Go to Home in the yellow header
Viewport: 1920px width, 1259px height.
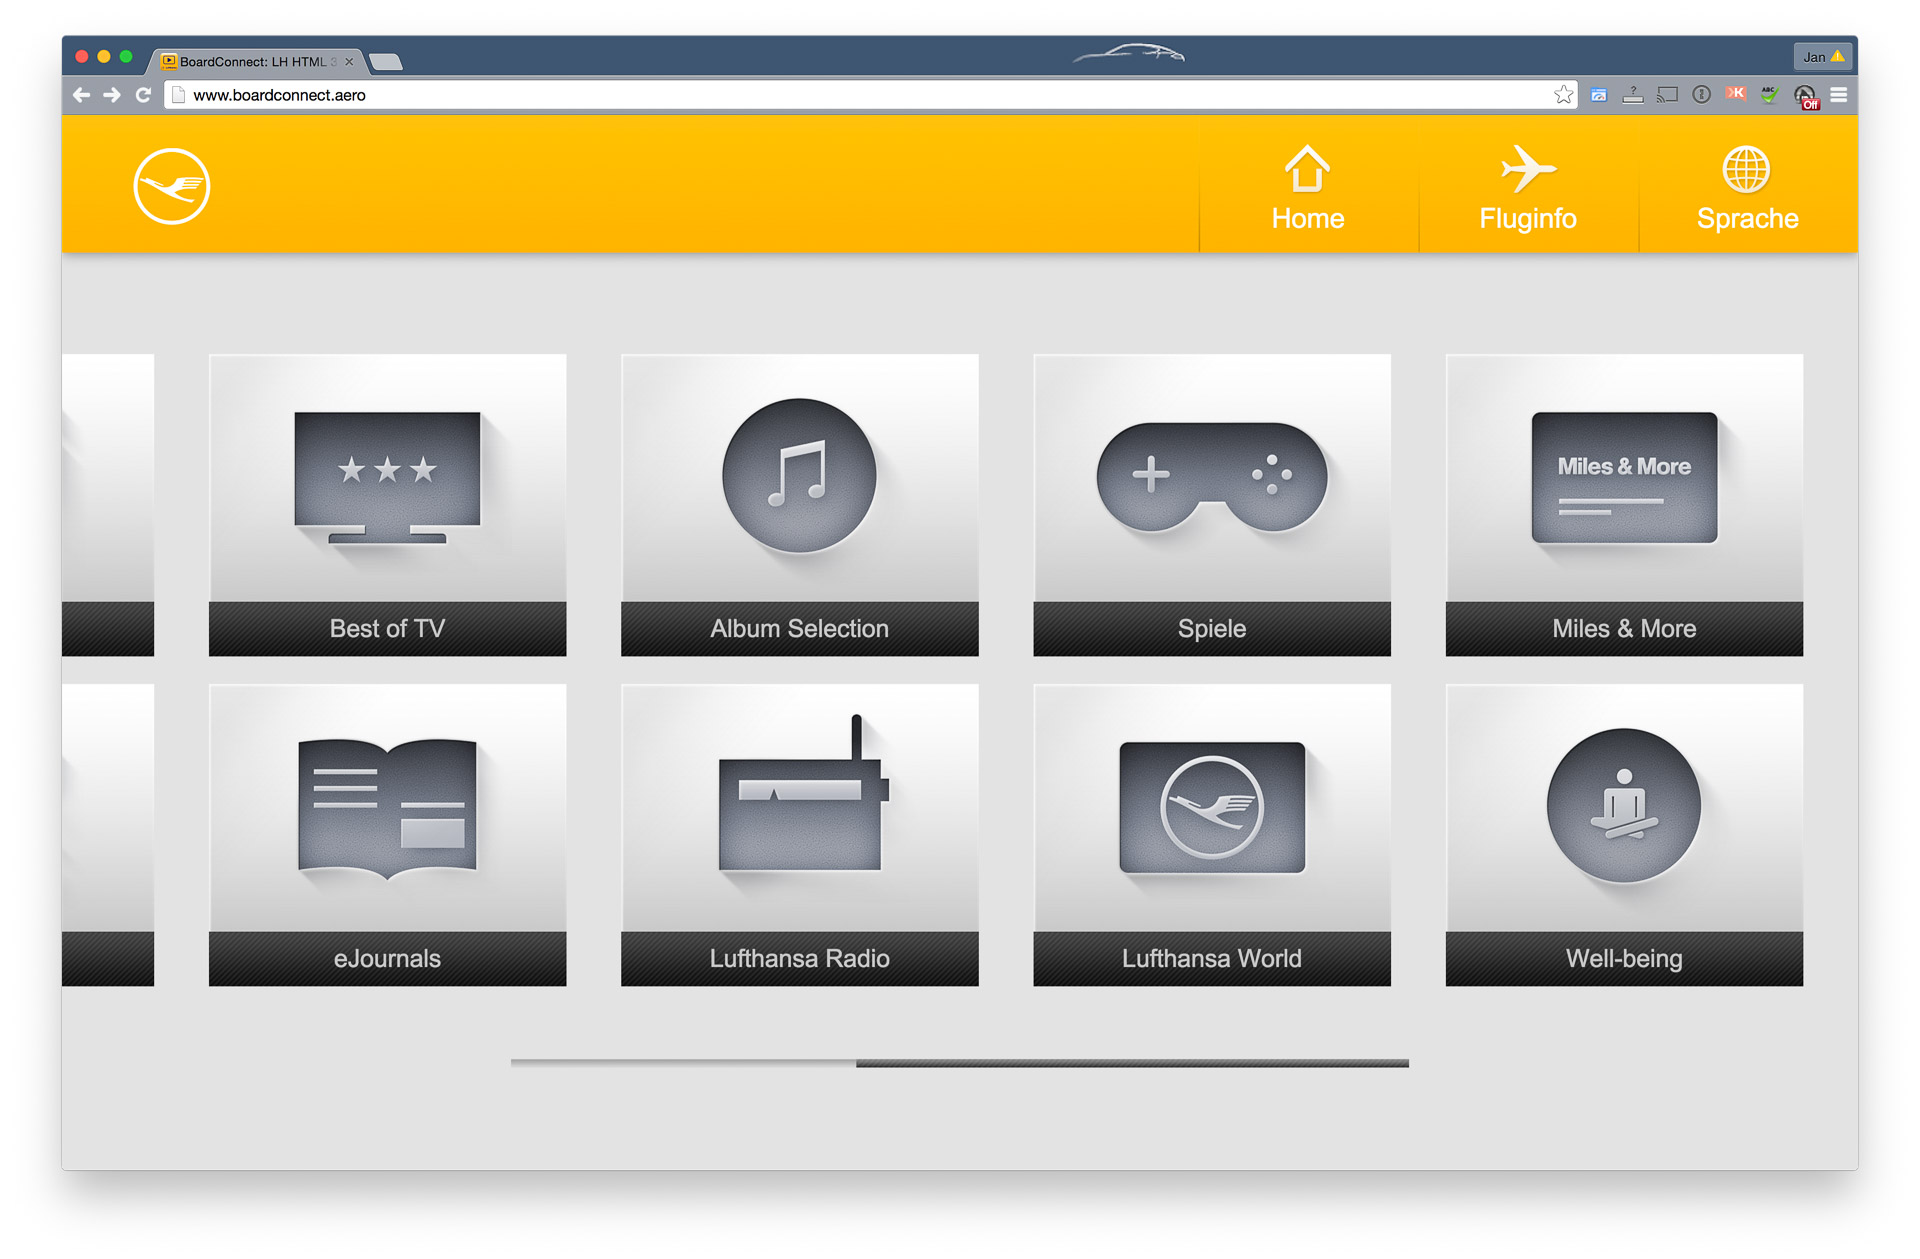tap(1308, 186)
